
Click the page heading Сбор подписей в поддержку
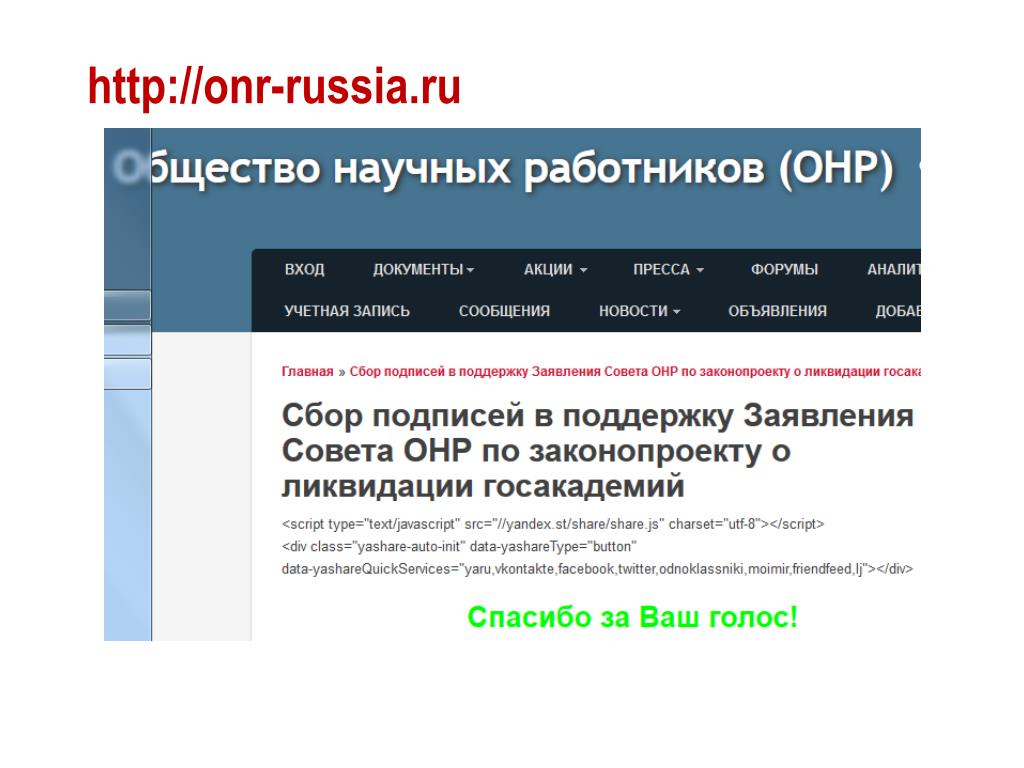pyautogui.click(x=597, y=451)
